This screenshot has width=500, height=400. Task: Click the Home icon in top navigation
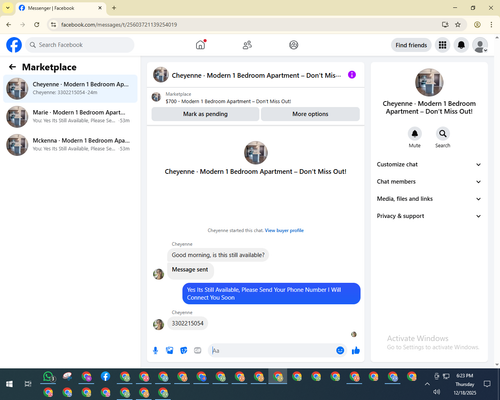pos(200,45)
